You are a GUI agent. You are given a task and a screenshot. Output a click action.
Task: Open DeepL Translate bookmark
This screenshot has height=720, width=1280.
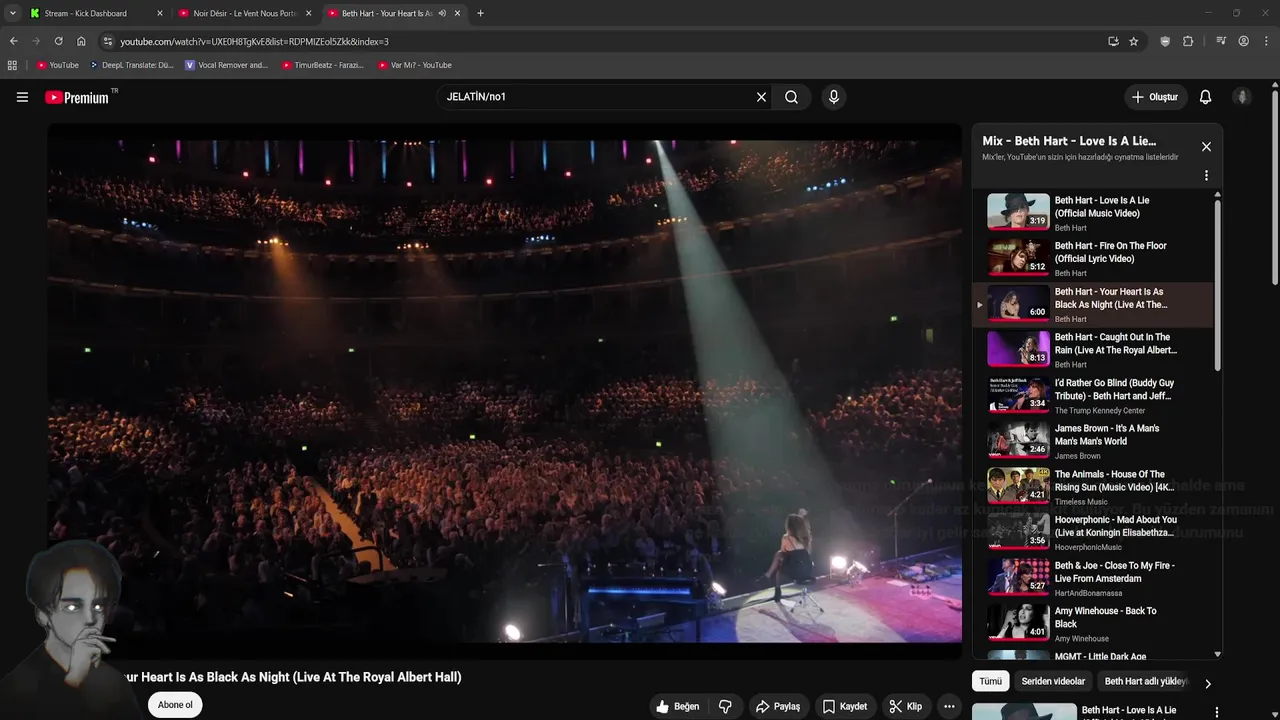[x=131, y=65]
